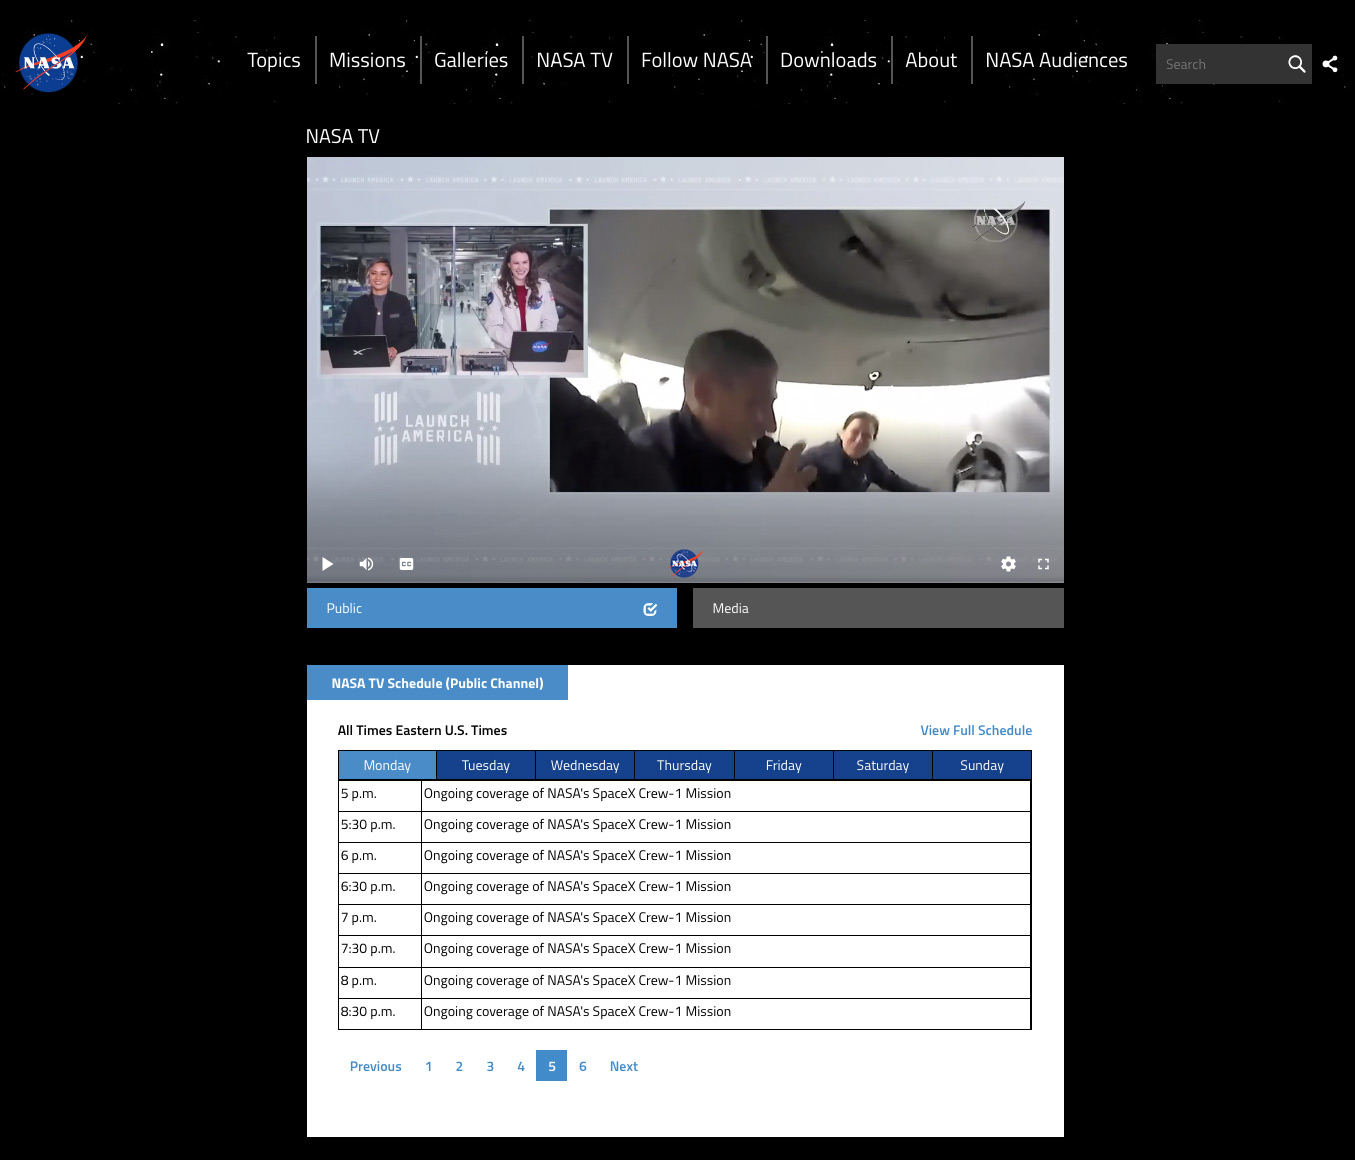Click the NASA TV page heading

tap(343, 136)
